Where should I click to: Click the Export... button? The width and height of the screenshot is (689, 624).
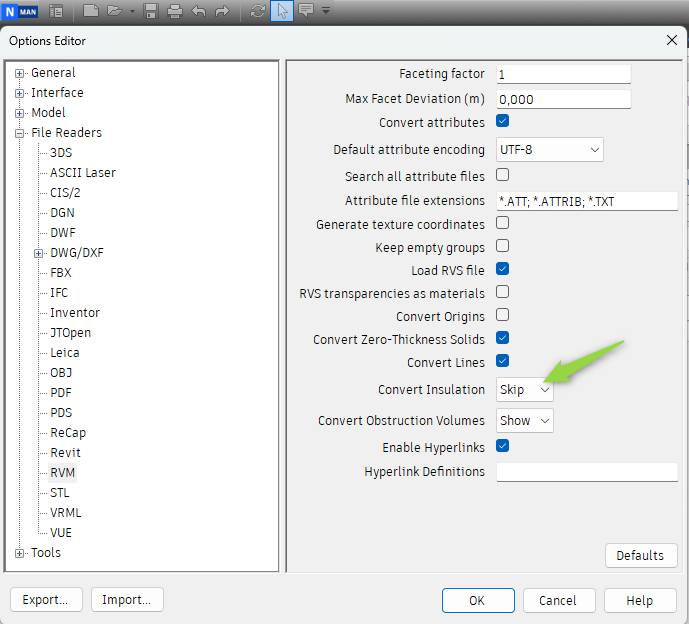[x=46, y=600]
